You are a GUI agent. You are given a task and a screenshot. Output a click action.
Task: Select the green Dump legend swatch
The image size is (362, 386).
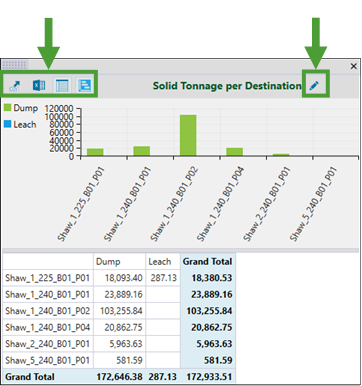8,107
